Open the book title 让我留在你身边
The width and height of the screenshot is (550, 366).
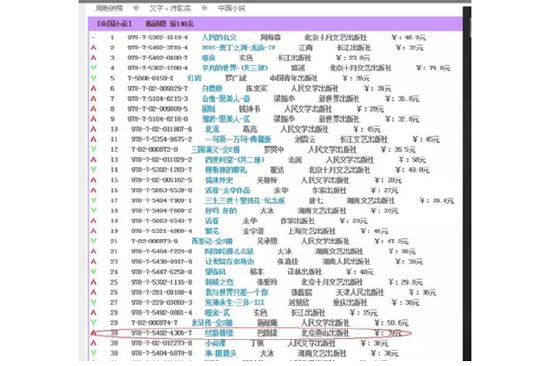pyautogui.click(x=230, y=261)
